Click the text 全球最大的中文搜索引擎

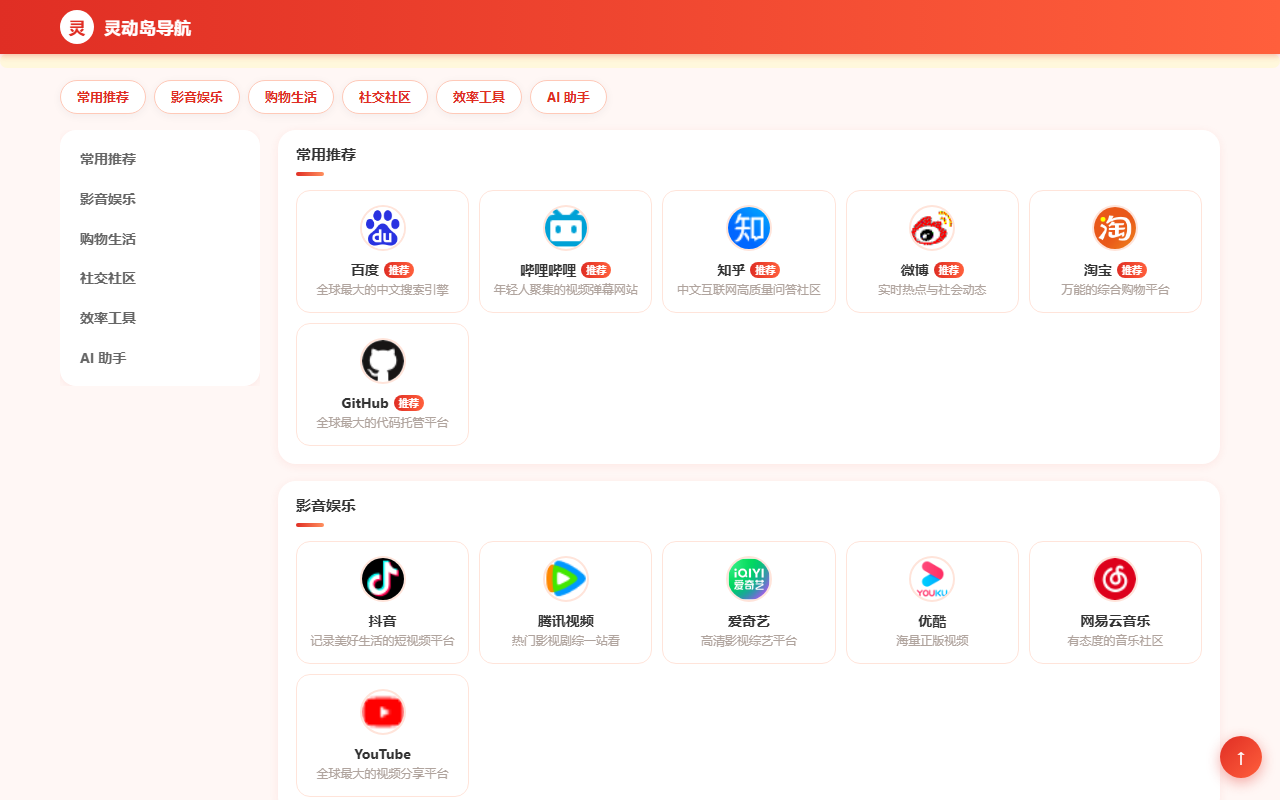382,290
